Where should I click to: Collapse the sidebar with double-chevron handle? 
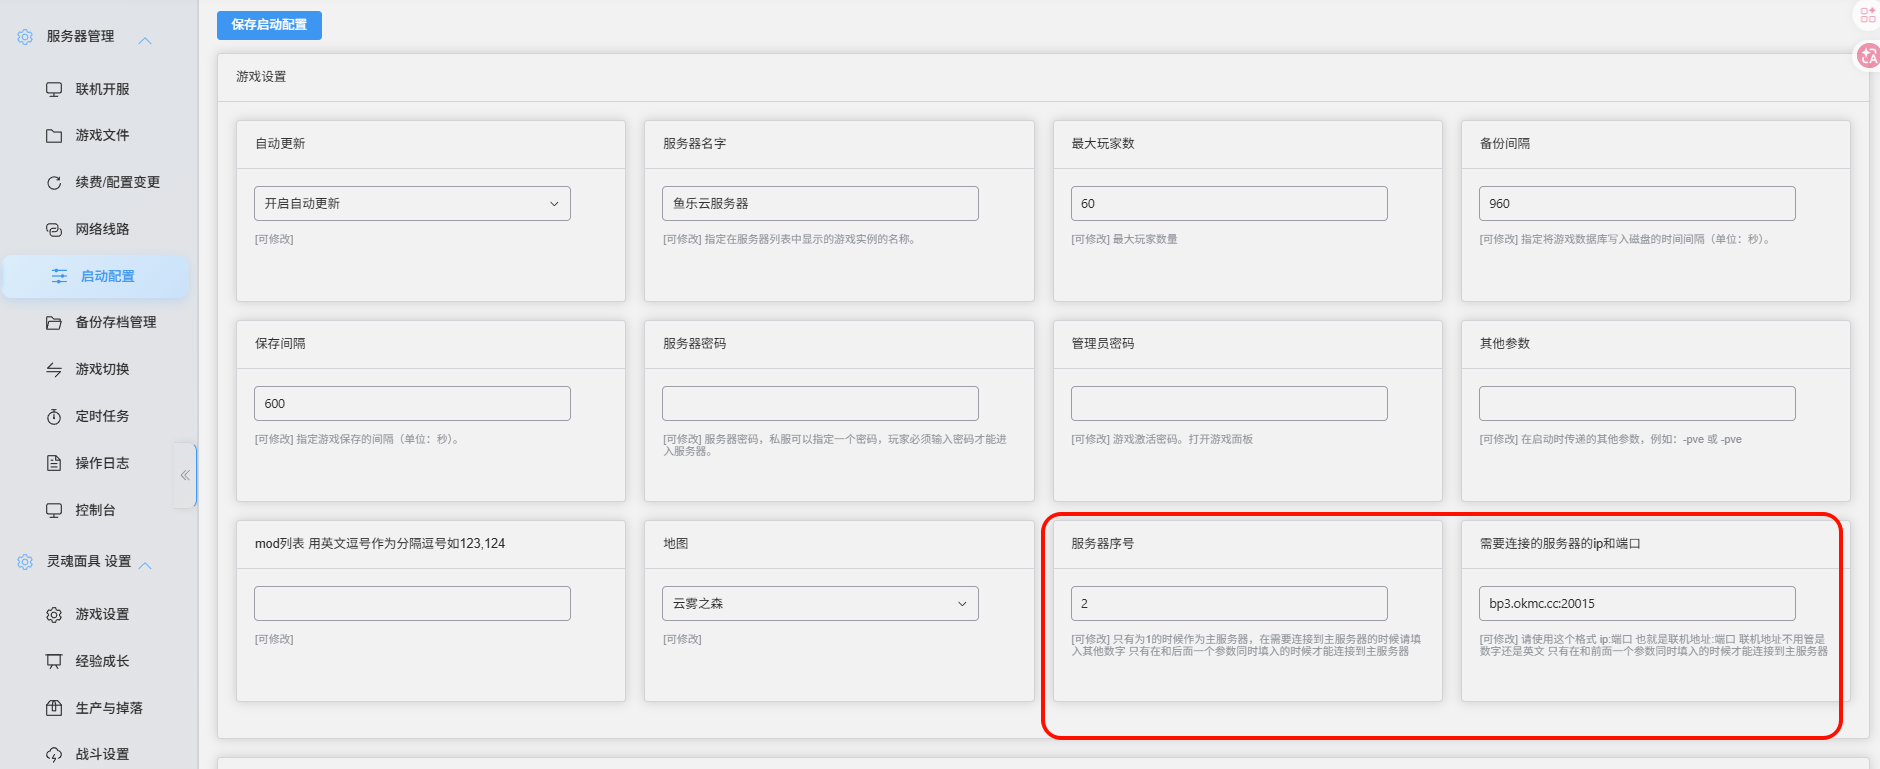click(185, 475)
